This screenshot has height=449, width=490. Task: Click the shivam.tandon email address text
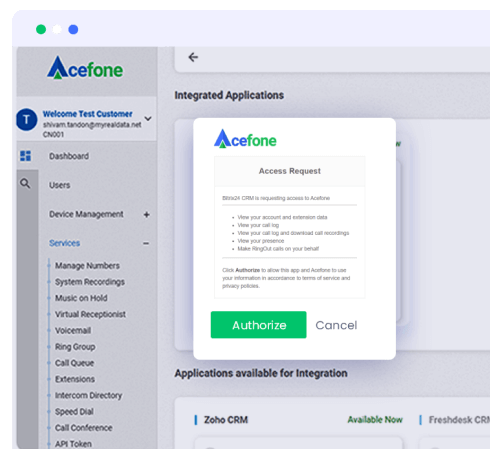click(92, 125)
